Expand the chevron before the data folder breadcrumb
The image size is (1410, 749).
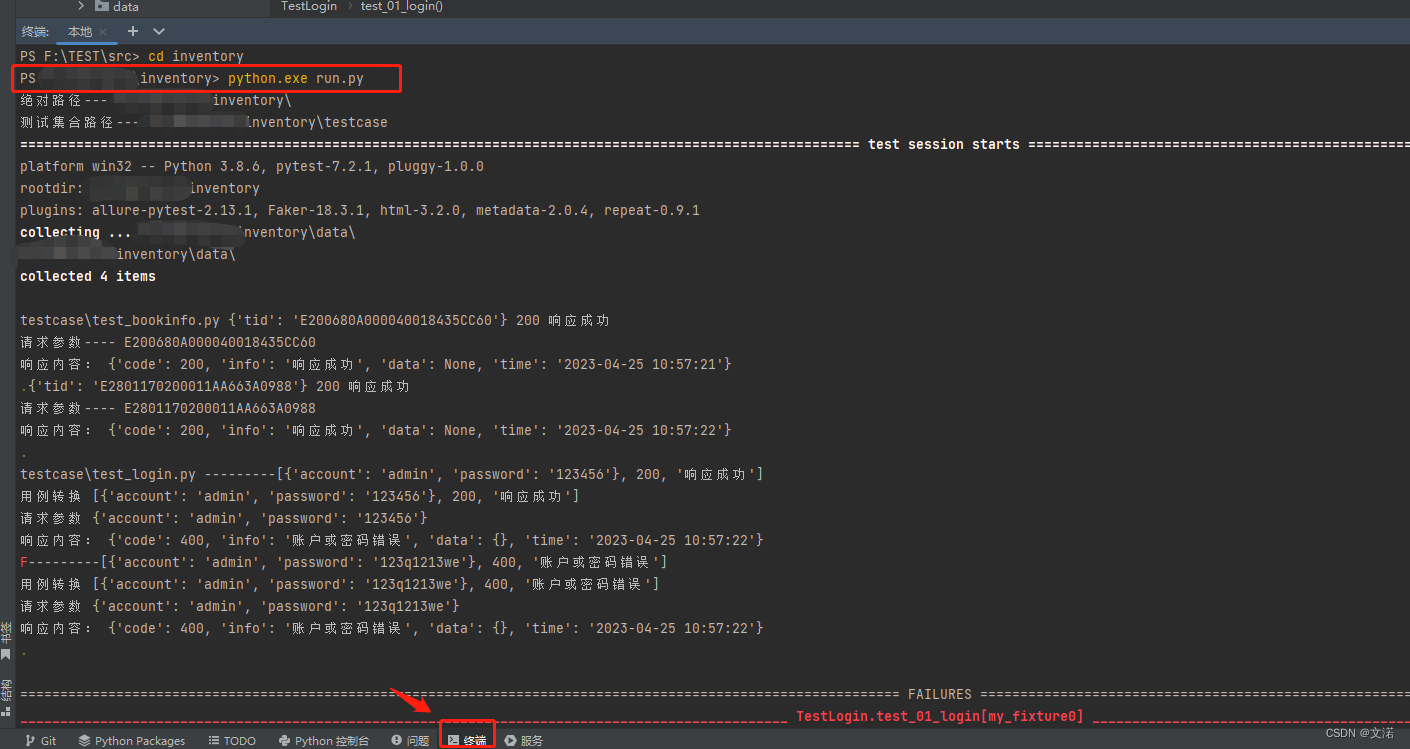point(81,6)
